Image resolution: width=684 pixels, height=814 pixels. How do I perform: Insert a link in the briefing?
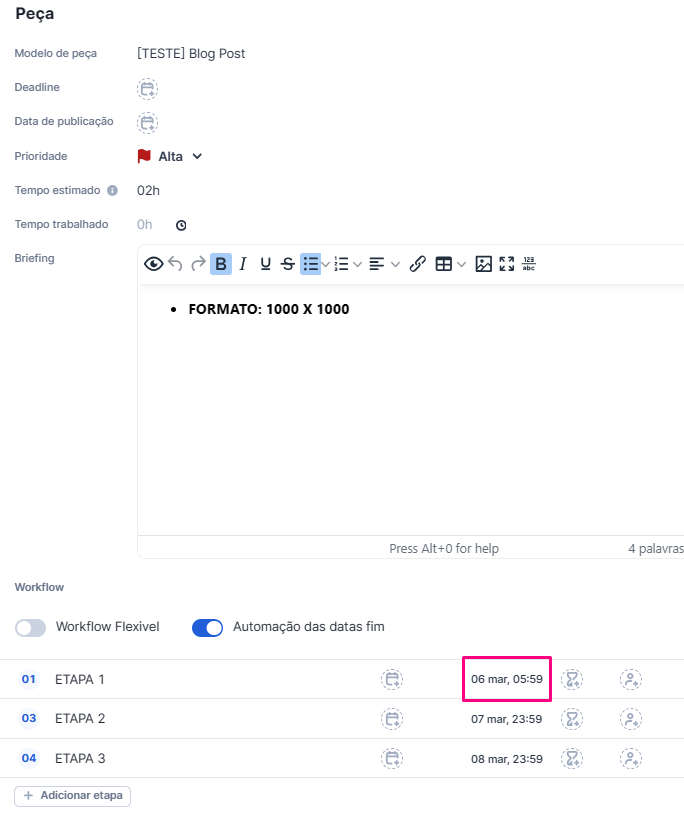tap(418, 264)
